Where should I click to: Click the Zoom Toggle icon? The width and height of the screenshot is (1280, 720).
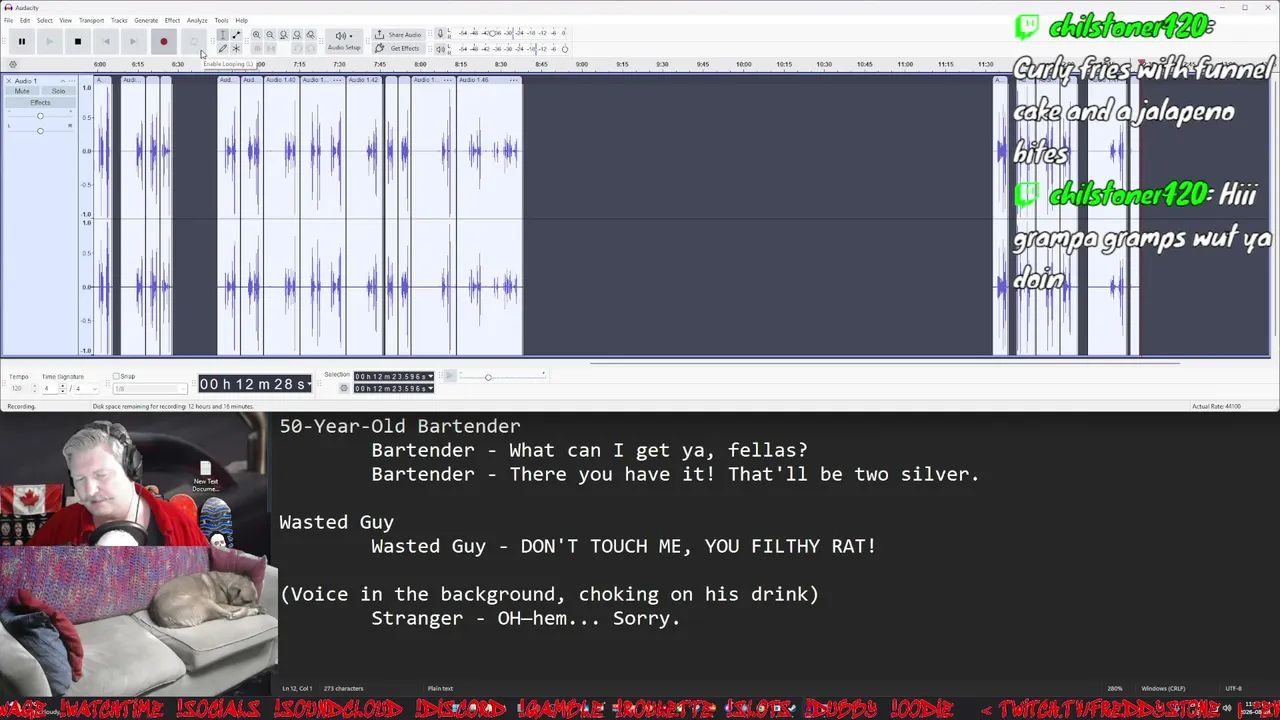310,35
